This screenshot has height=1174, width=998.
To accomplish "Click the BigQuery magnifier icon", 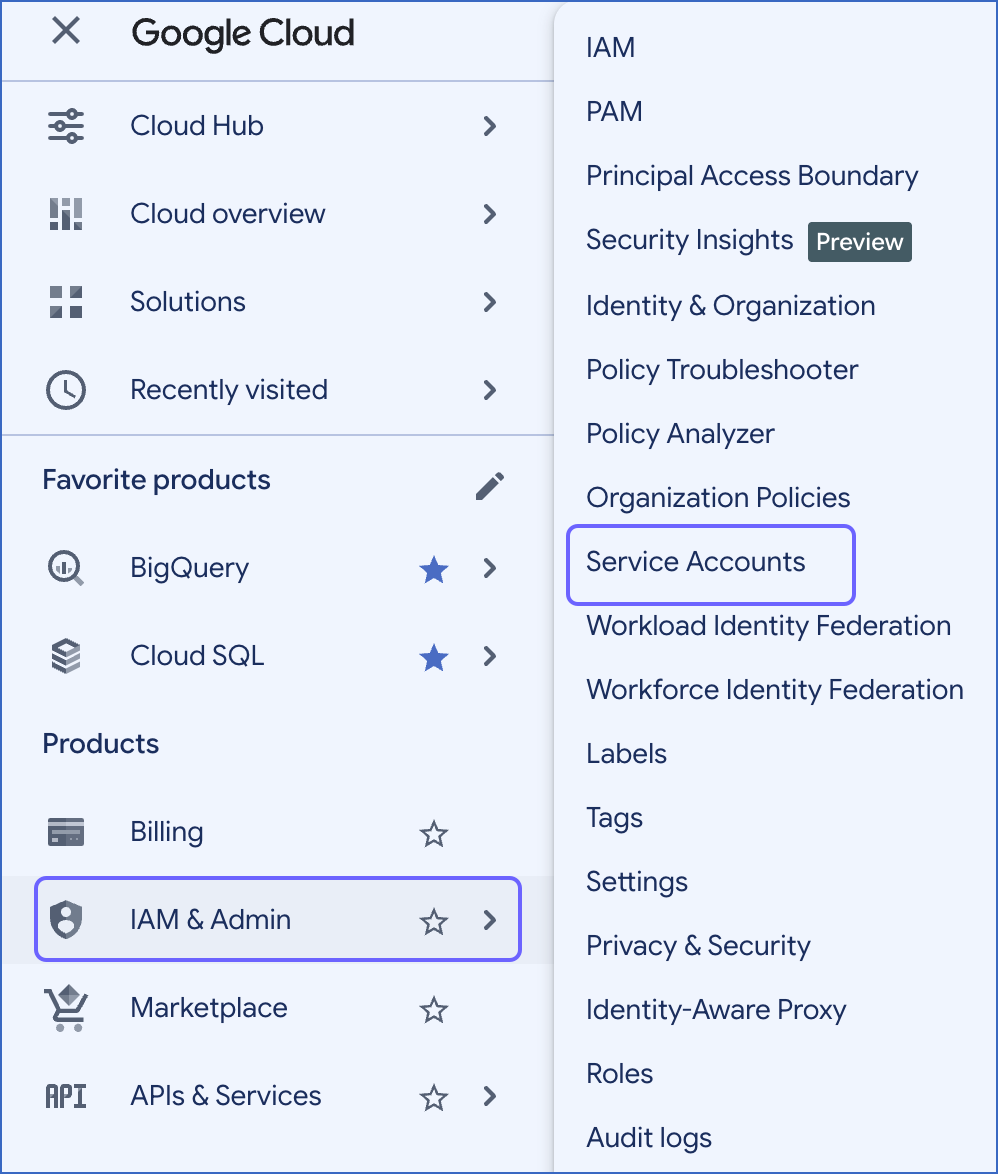I will (x=66, y=568).
